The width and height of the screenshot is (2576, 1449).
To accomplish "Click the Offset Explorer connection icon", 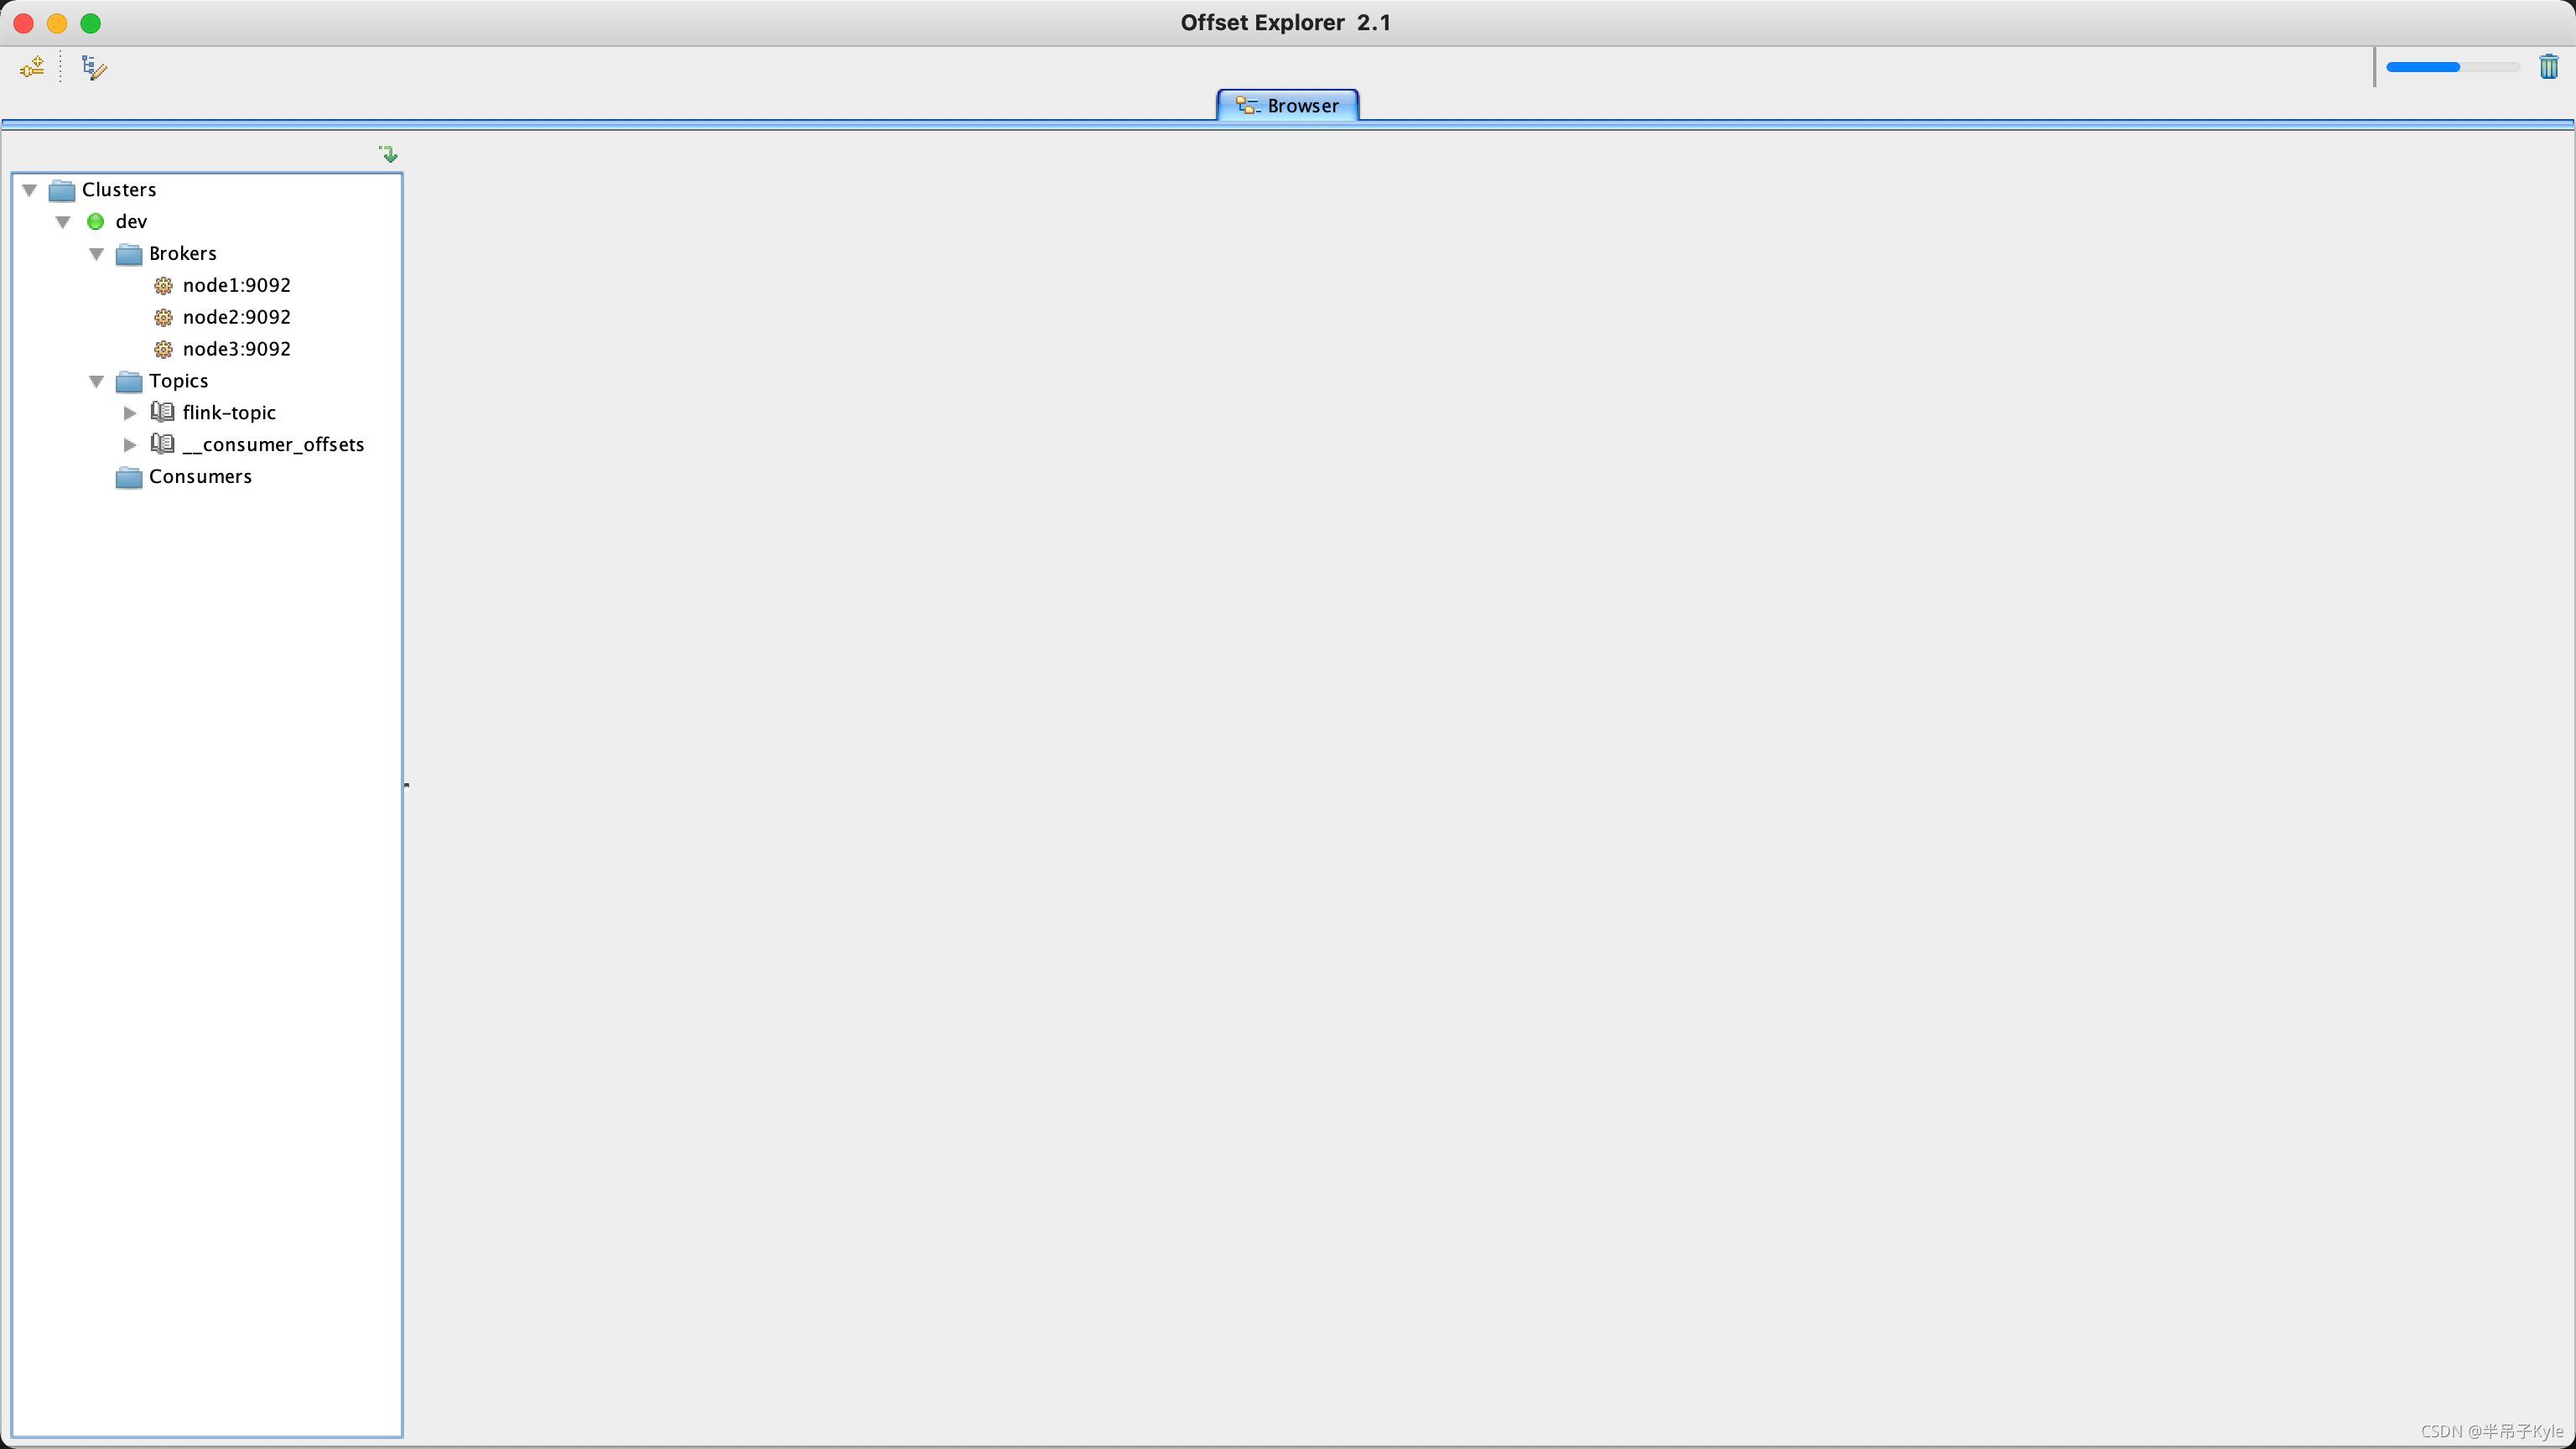I will click(x=32, y=67).
